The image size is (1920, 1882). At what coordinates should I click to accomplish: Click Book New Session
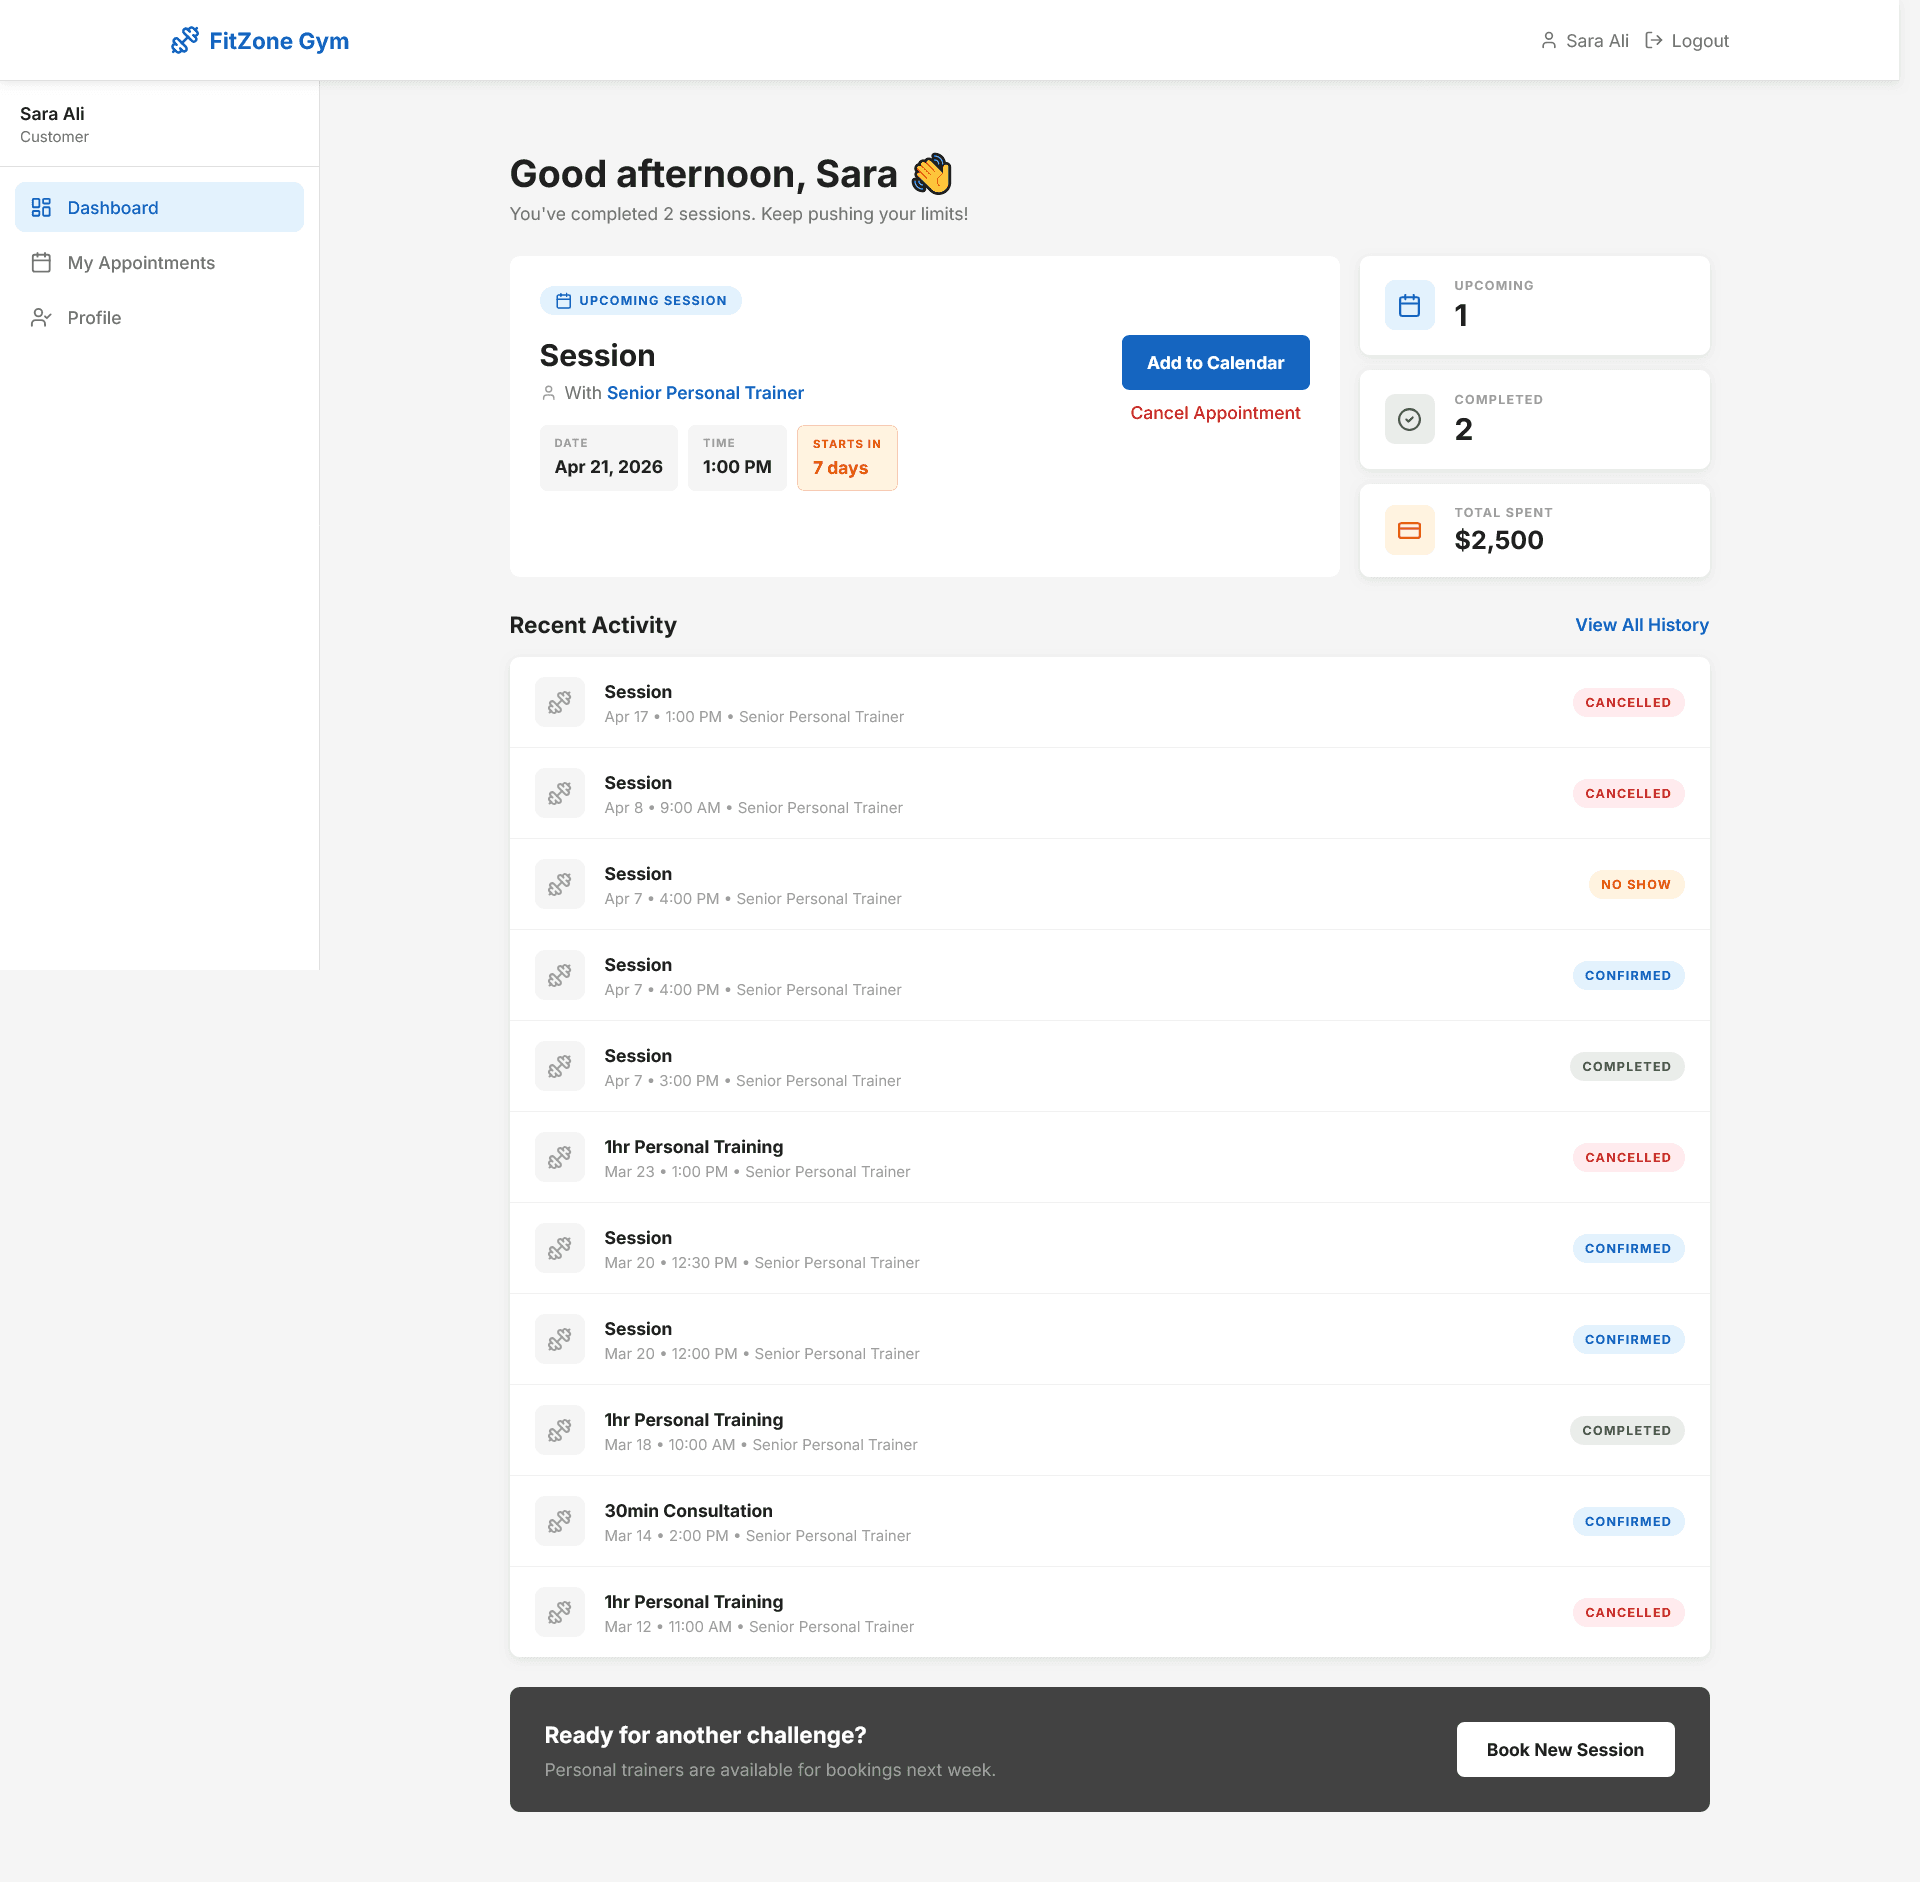[x=1565, y=1749]
